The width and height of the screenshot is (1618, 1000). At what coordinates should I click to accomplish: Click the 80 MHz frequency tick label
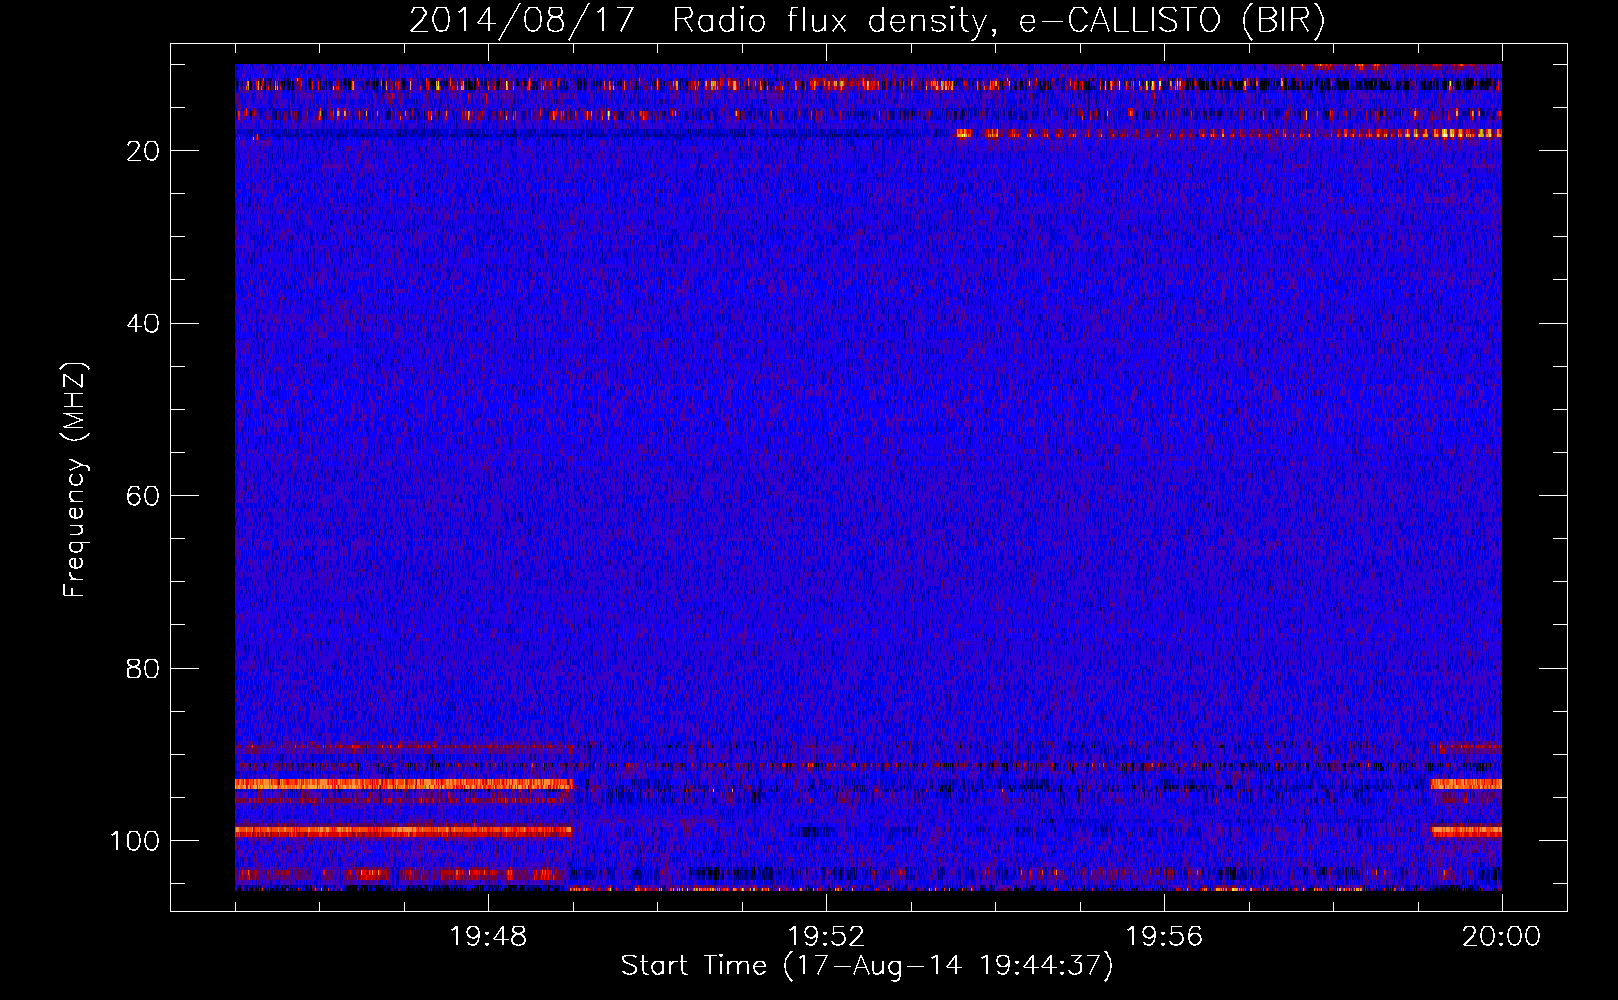tap(143, 669)
